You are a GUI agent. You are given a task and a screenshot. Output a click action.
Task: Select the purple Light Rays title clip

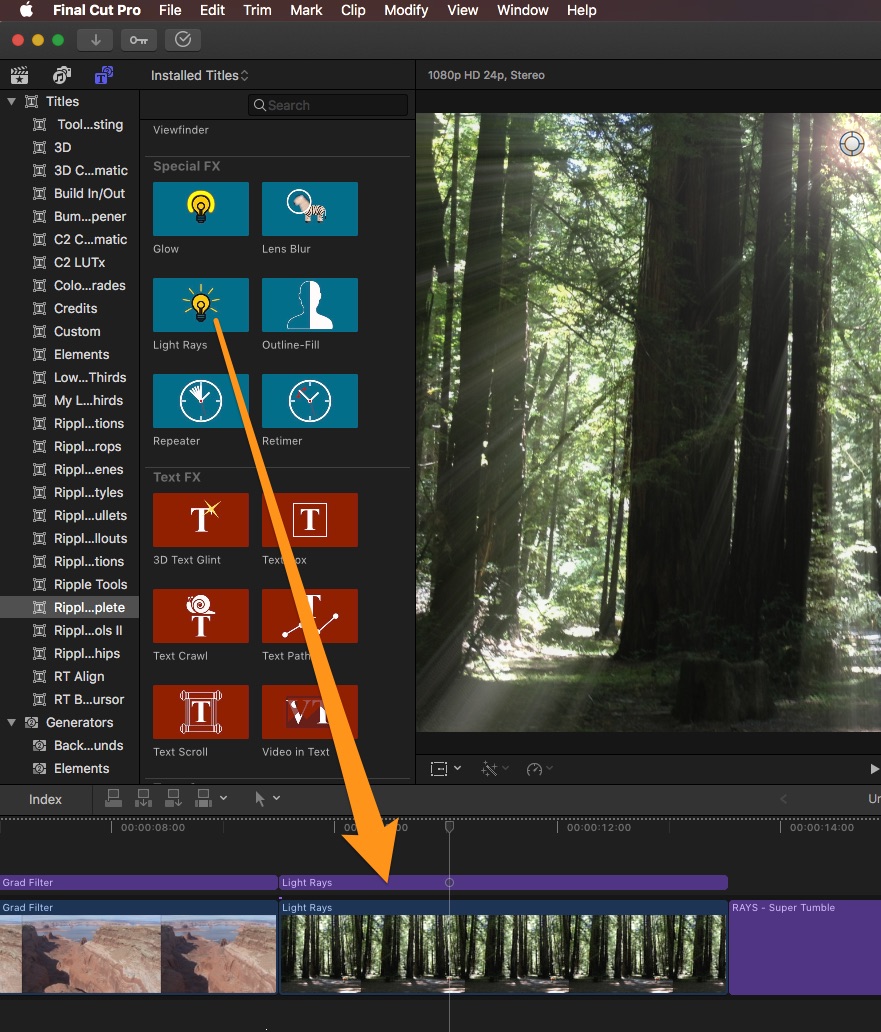pyautogui.click(x=503, y=883)
